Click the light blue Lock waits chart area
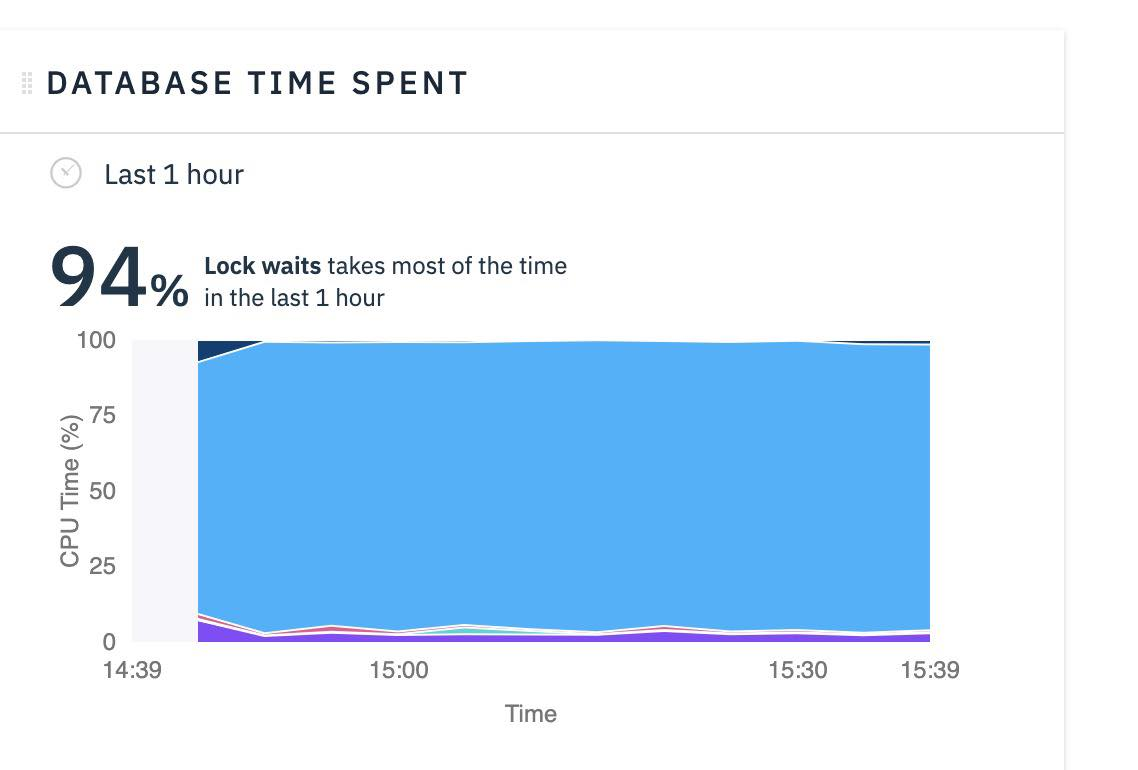 tap(563, 486)
